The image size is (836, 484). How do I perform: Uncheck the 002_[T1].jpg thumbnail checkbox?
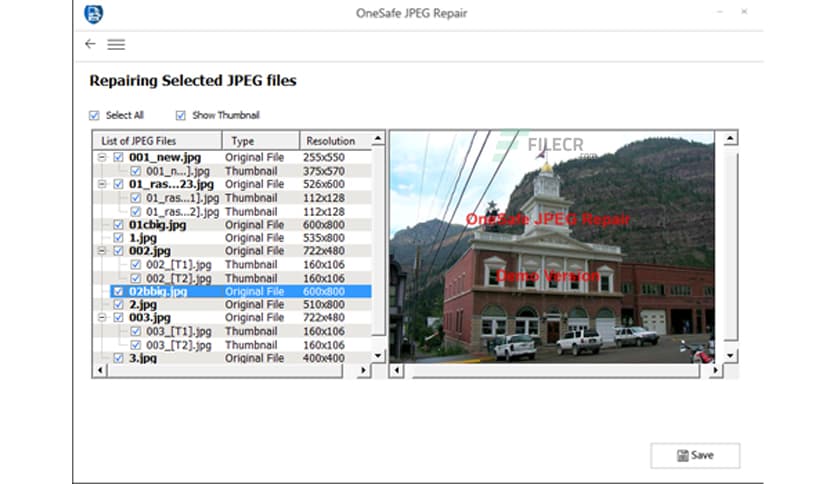pyautogui.click(x=135, y=264)
